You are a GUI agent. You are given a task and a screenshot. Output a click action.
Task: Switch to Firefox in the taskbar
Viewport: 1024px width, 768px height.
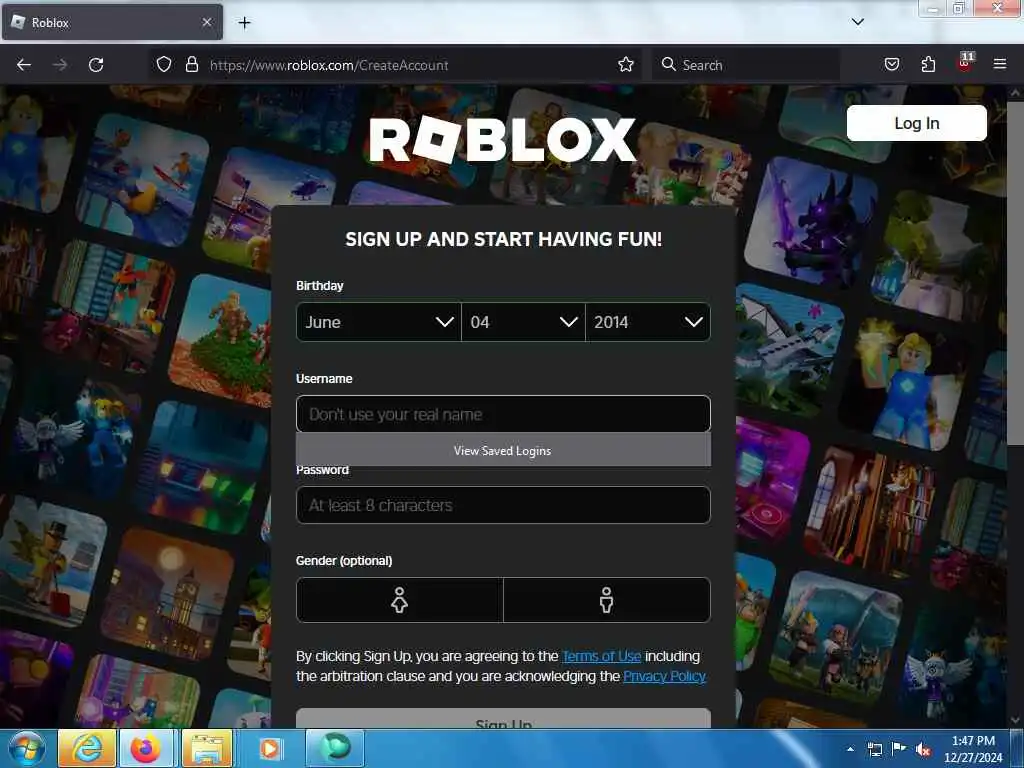coord(146,748)
